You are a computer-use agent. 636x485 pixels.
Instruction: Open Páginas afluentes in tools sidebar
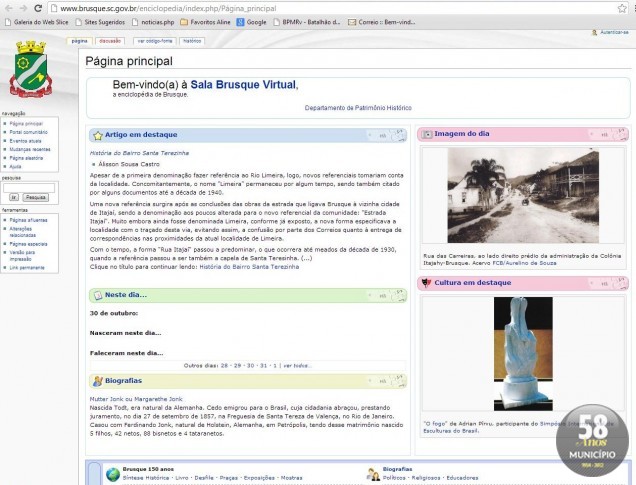[x=28, y=220]
